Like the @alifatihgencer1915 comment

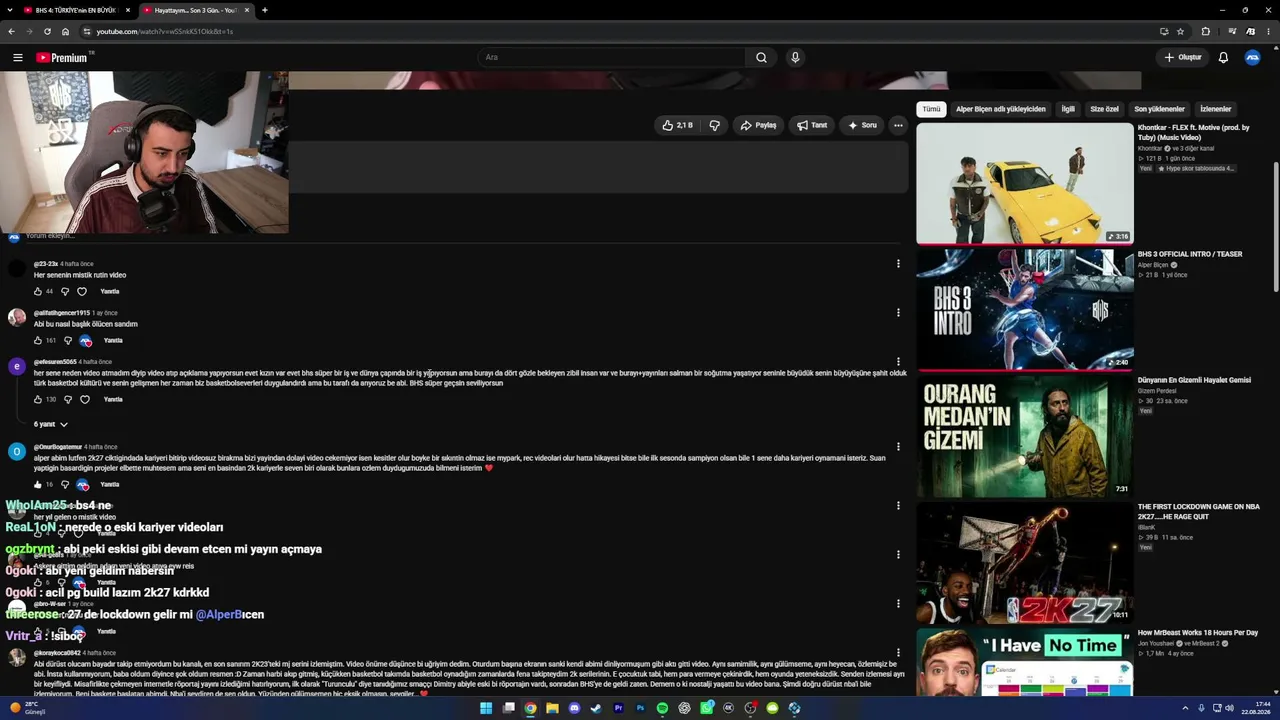[38, 340]
